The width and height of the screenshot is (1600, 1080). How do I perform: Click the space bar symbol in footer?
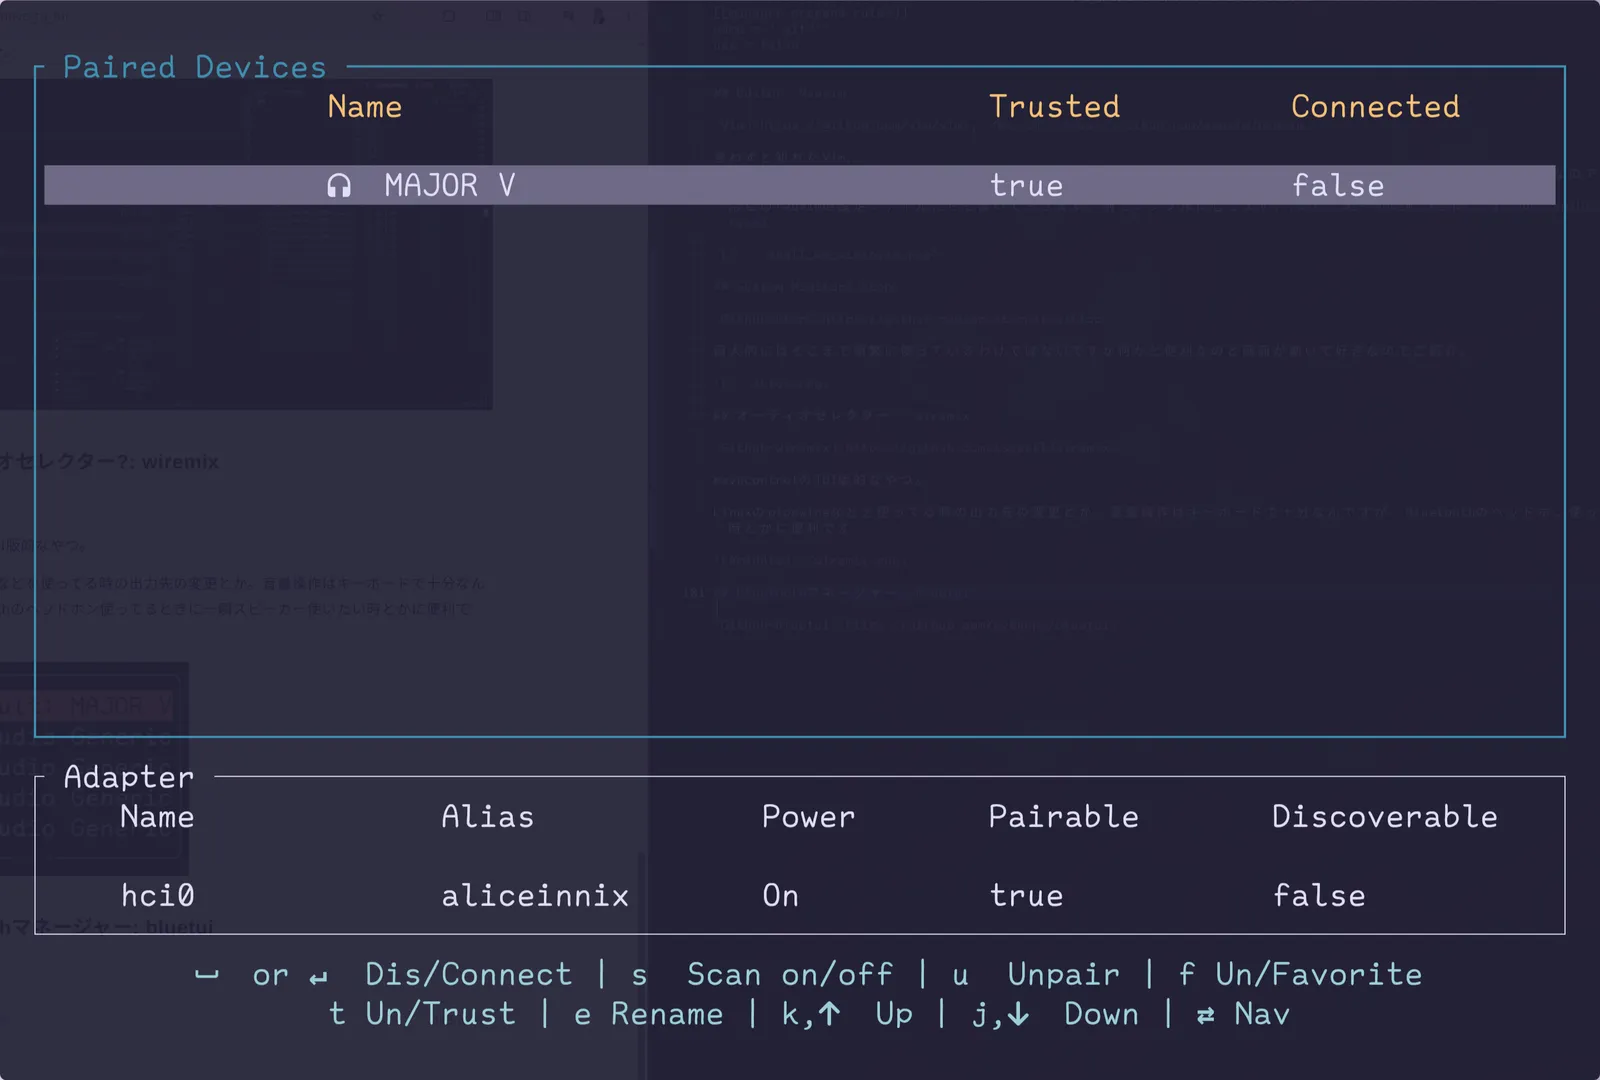207,975
